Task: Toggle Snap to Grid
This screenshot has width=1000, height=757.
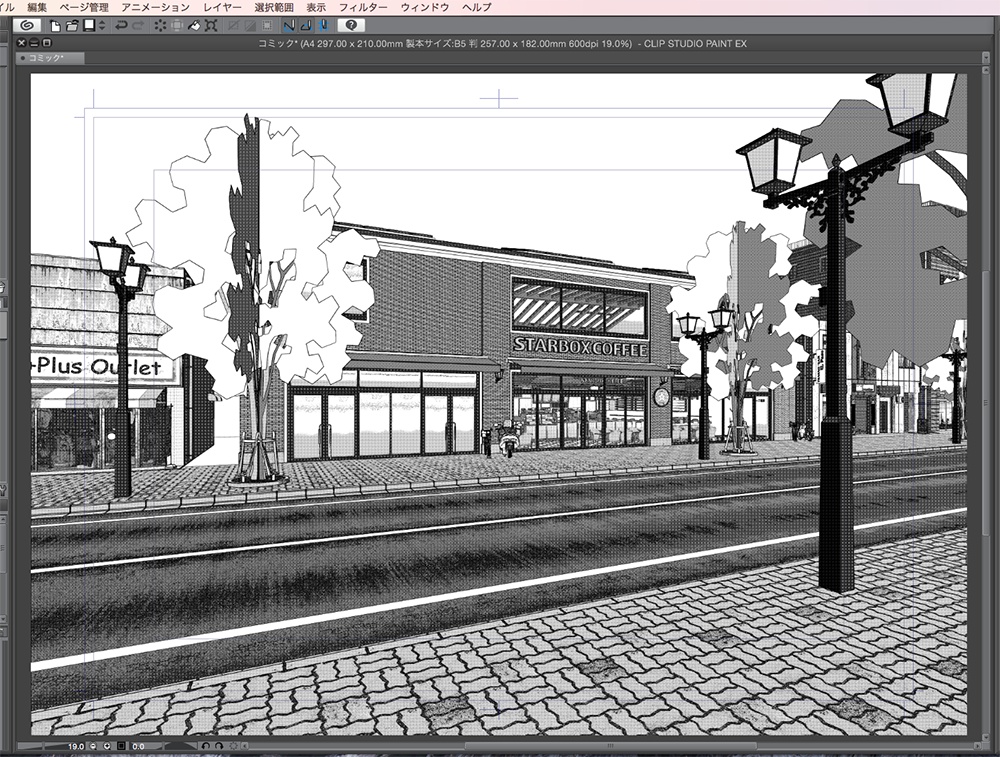Action: coord(323,26)
